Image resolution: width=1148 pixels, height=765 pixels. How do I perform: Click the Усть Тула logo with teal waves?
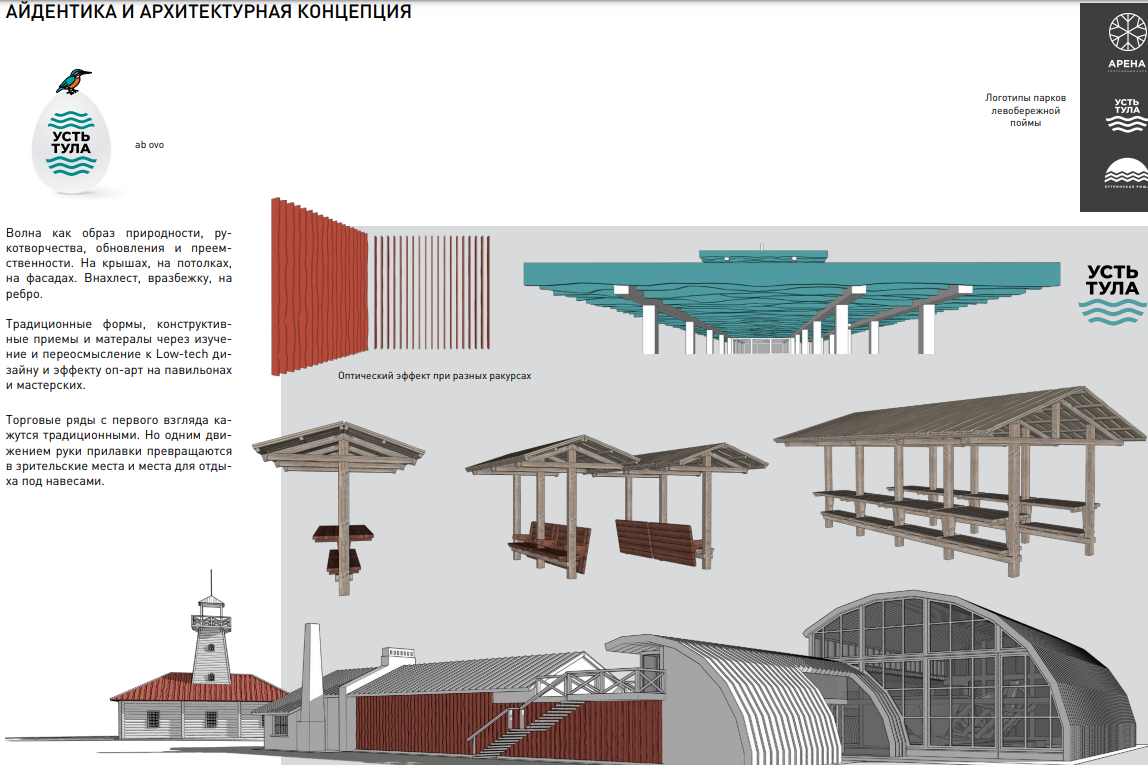click(x=1112, y=295)
